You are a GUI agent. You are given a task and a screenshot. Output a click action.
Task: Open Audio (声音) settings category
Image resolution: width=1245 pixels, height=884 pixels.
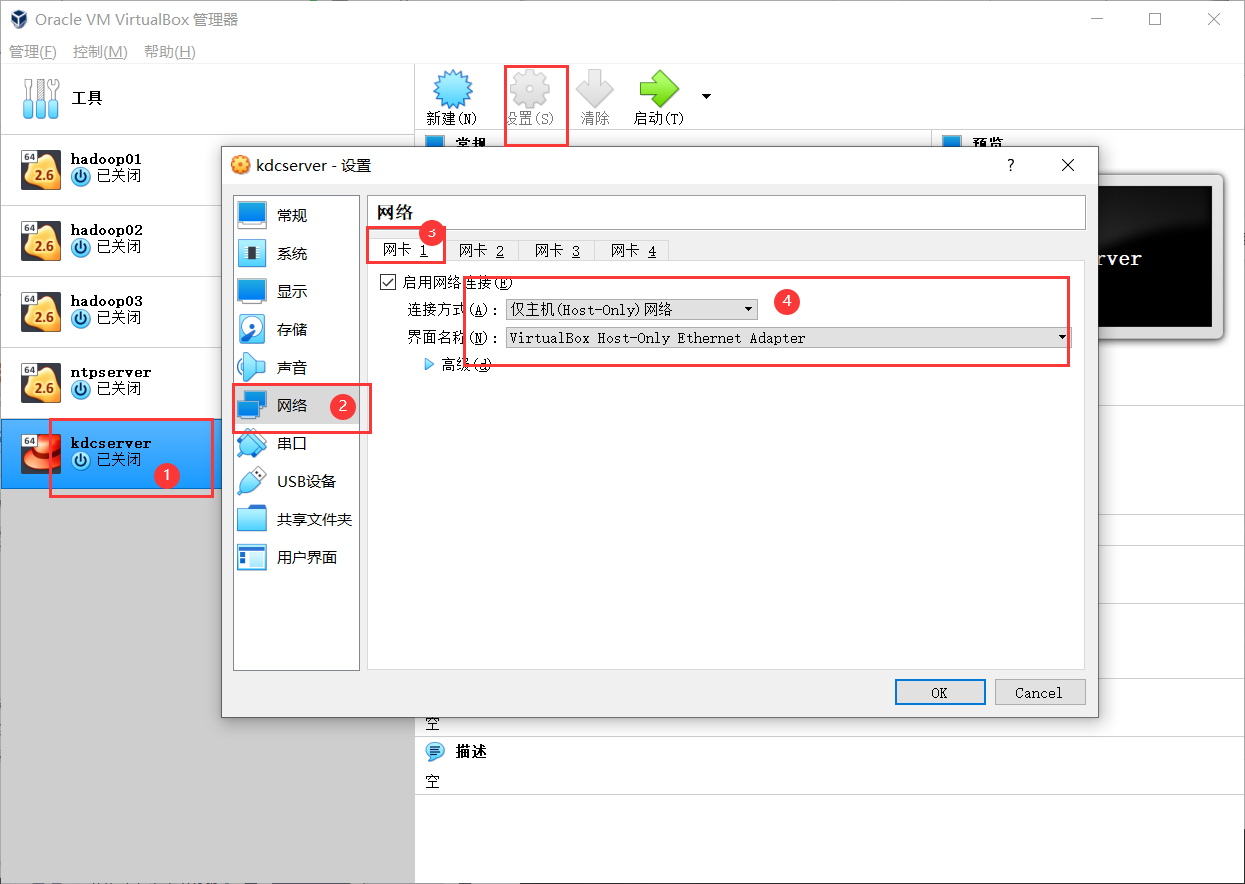(x=296, y=367)
